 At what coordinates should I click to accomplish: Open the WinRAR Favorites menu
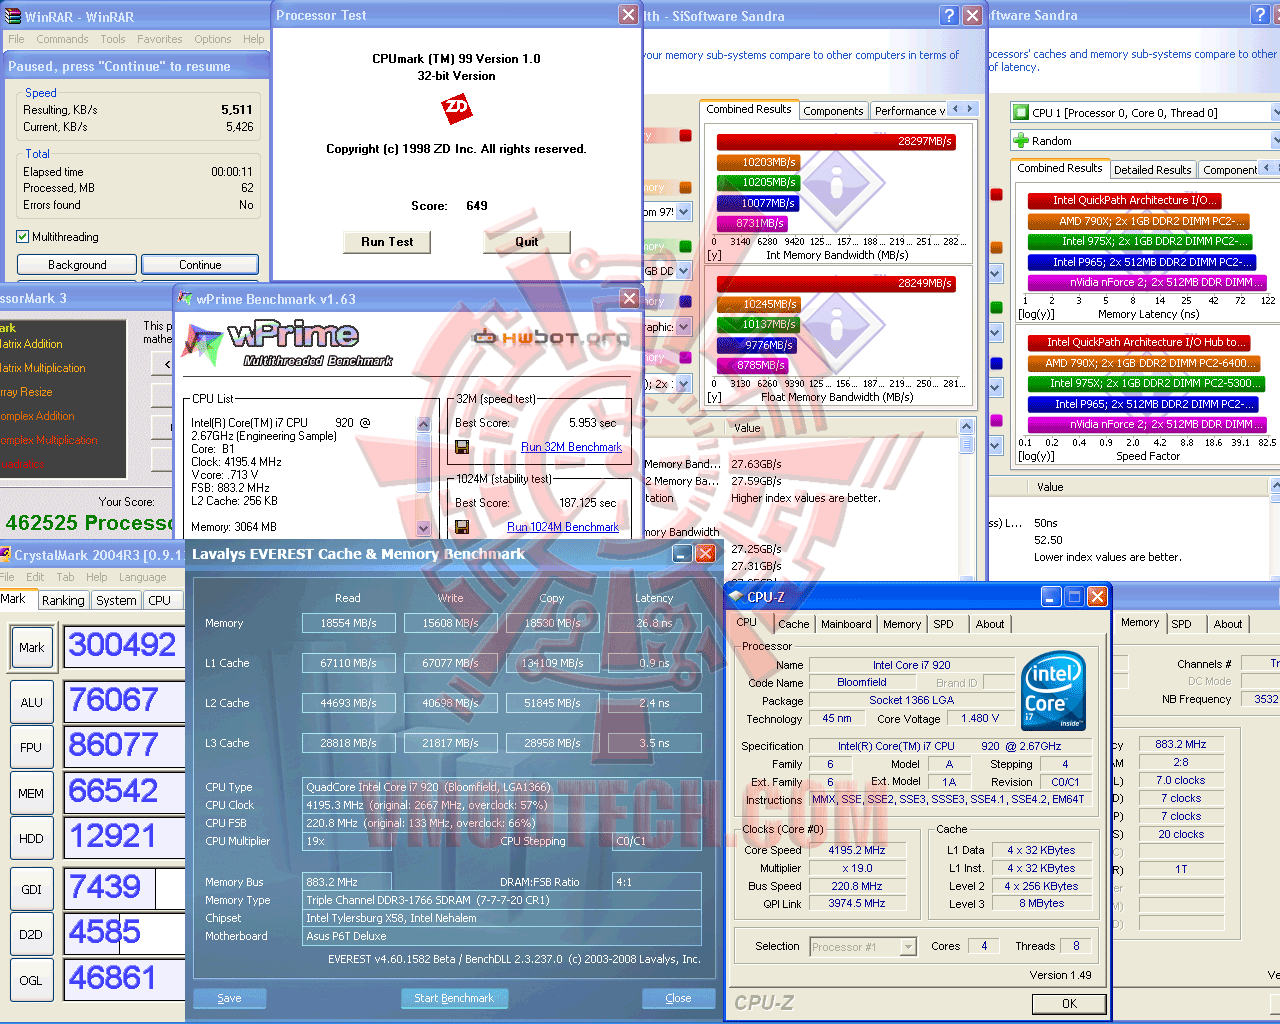(160, 39)
